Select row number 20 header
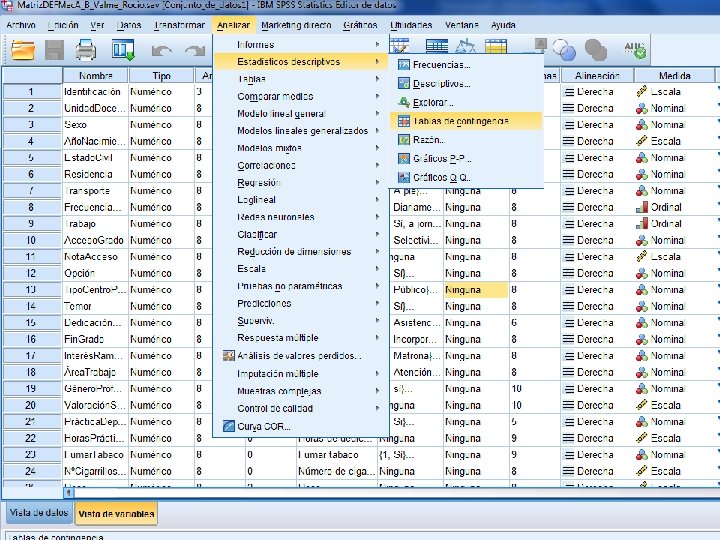Screen dimensions: 720x540 (x=31, y=405)
